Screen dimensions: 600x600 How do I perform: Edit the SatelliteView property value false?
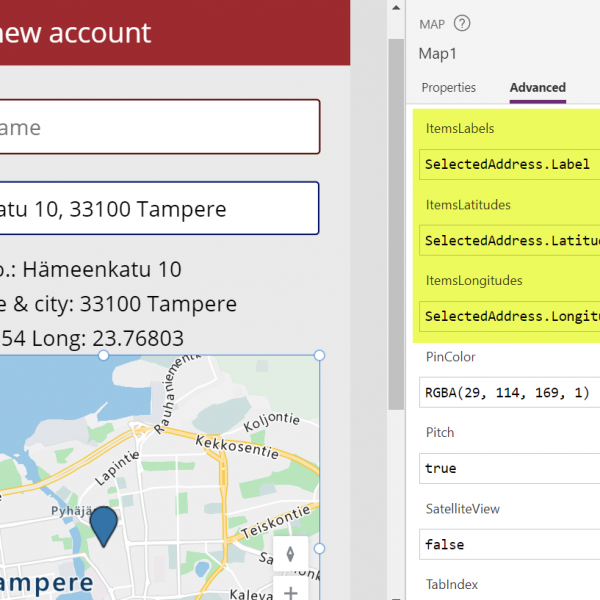tap(509, 545)
